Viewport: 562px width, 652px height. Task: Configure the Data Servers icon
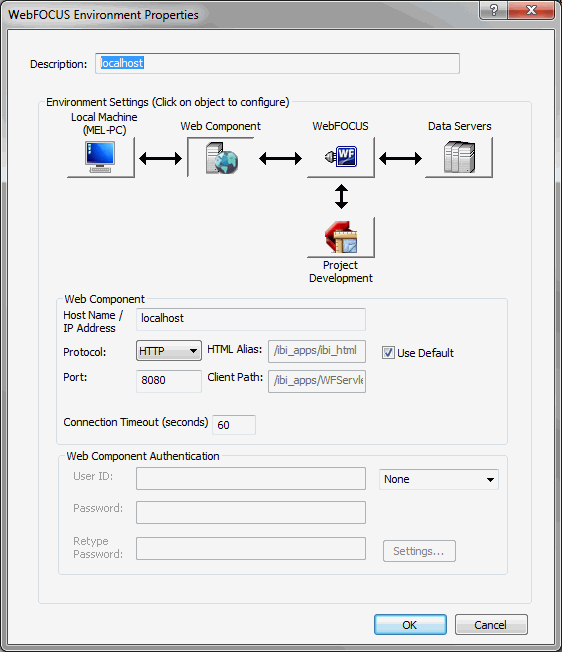click(459, 158)
